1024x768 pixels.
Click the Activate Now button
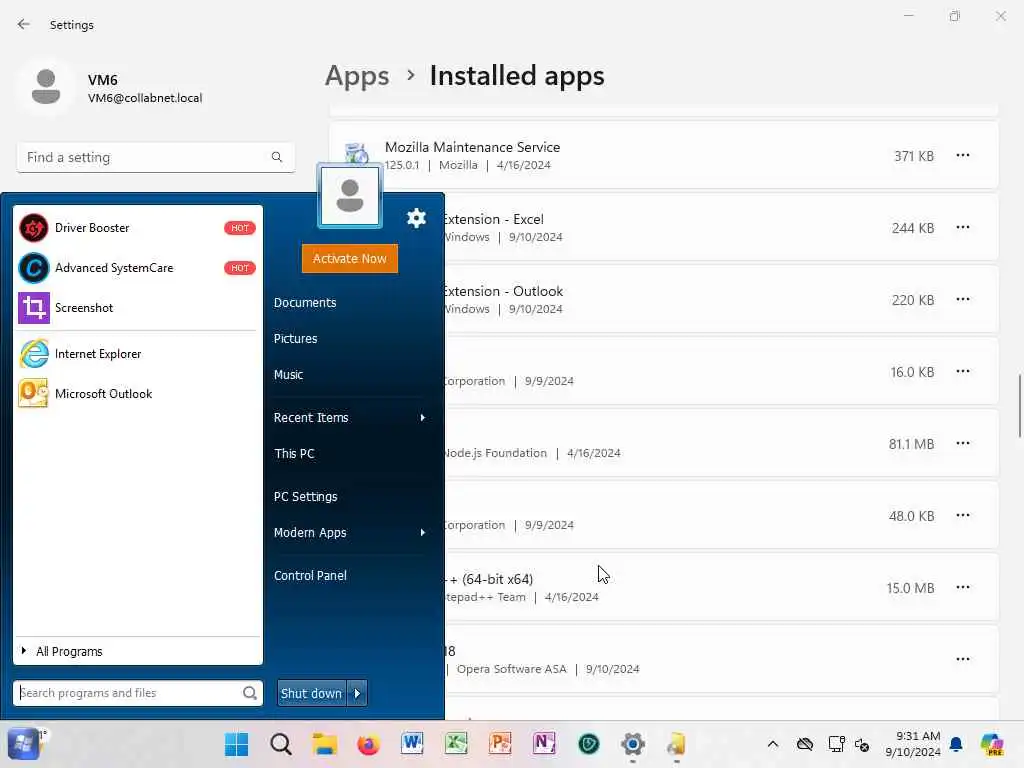349,259
